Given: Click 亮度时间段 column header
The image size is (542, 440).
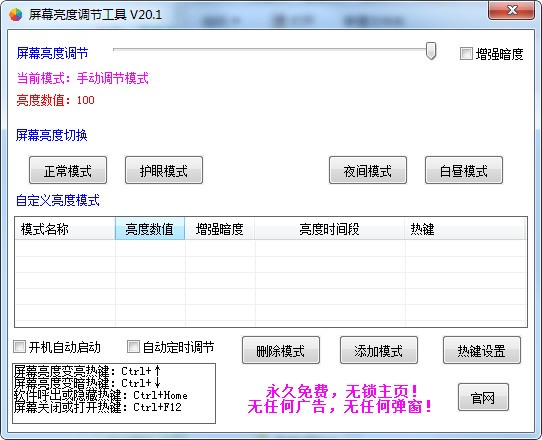Looking at the screenshot, I should [330, 228].
